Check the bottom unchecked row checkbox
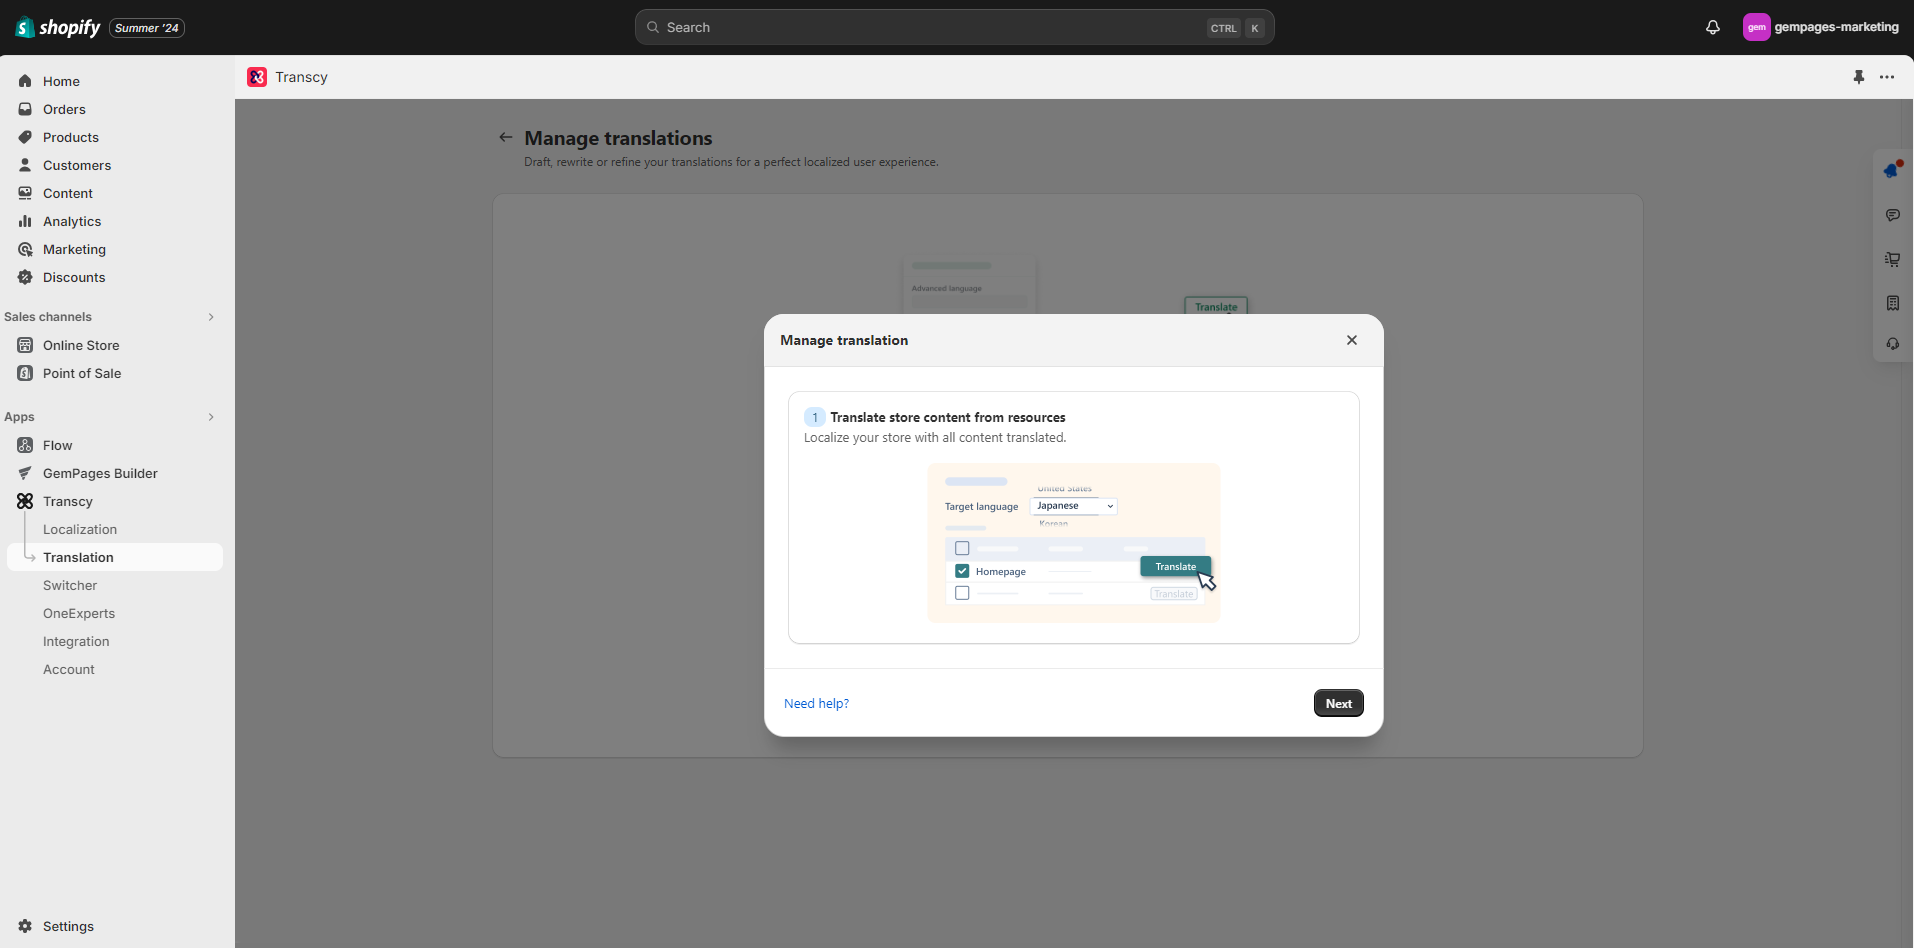The height and width of the screenshot is (948, 1914). [962, 592]
